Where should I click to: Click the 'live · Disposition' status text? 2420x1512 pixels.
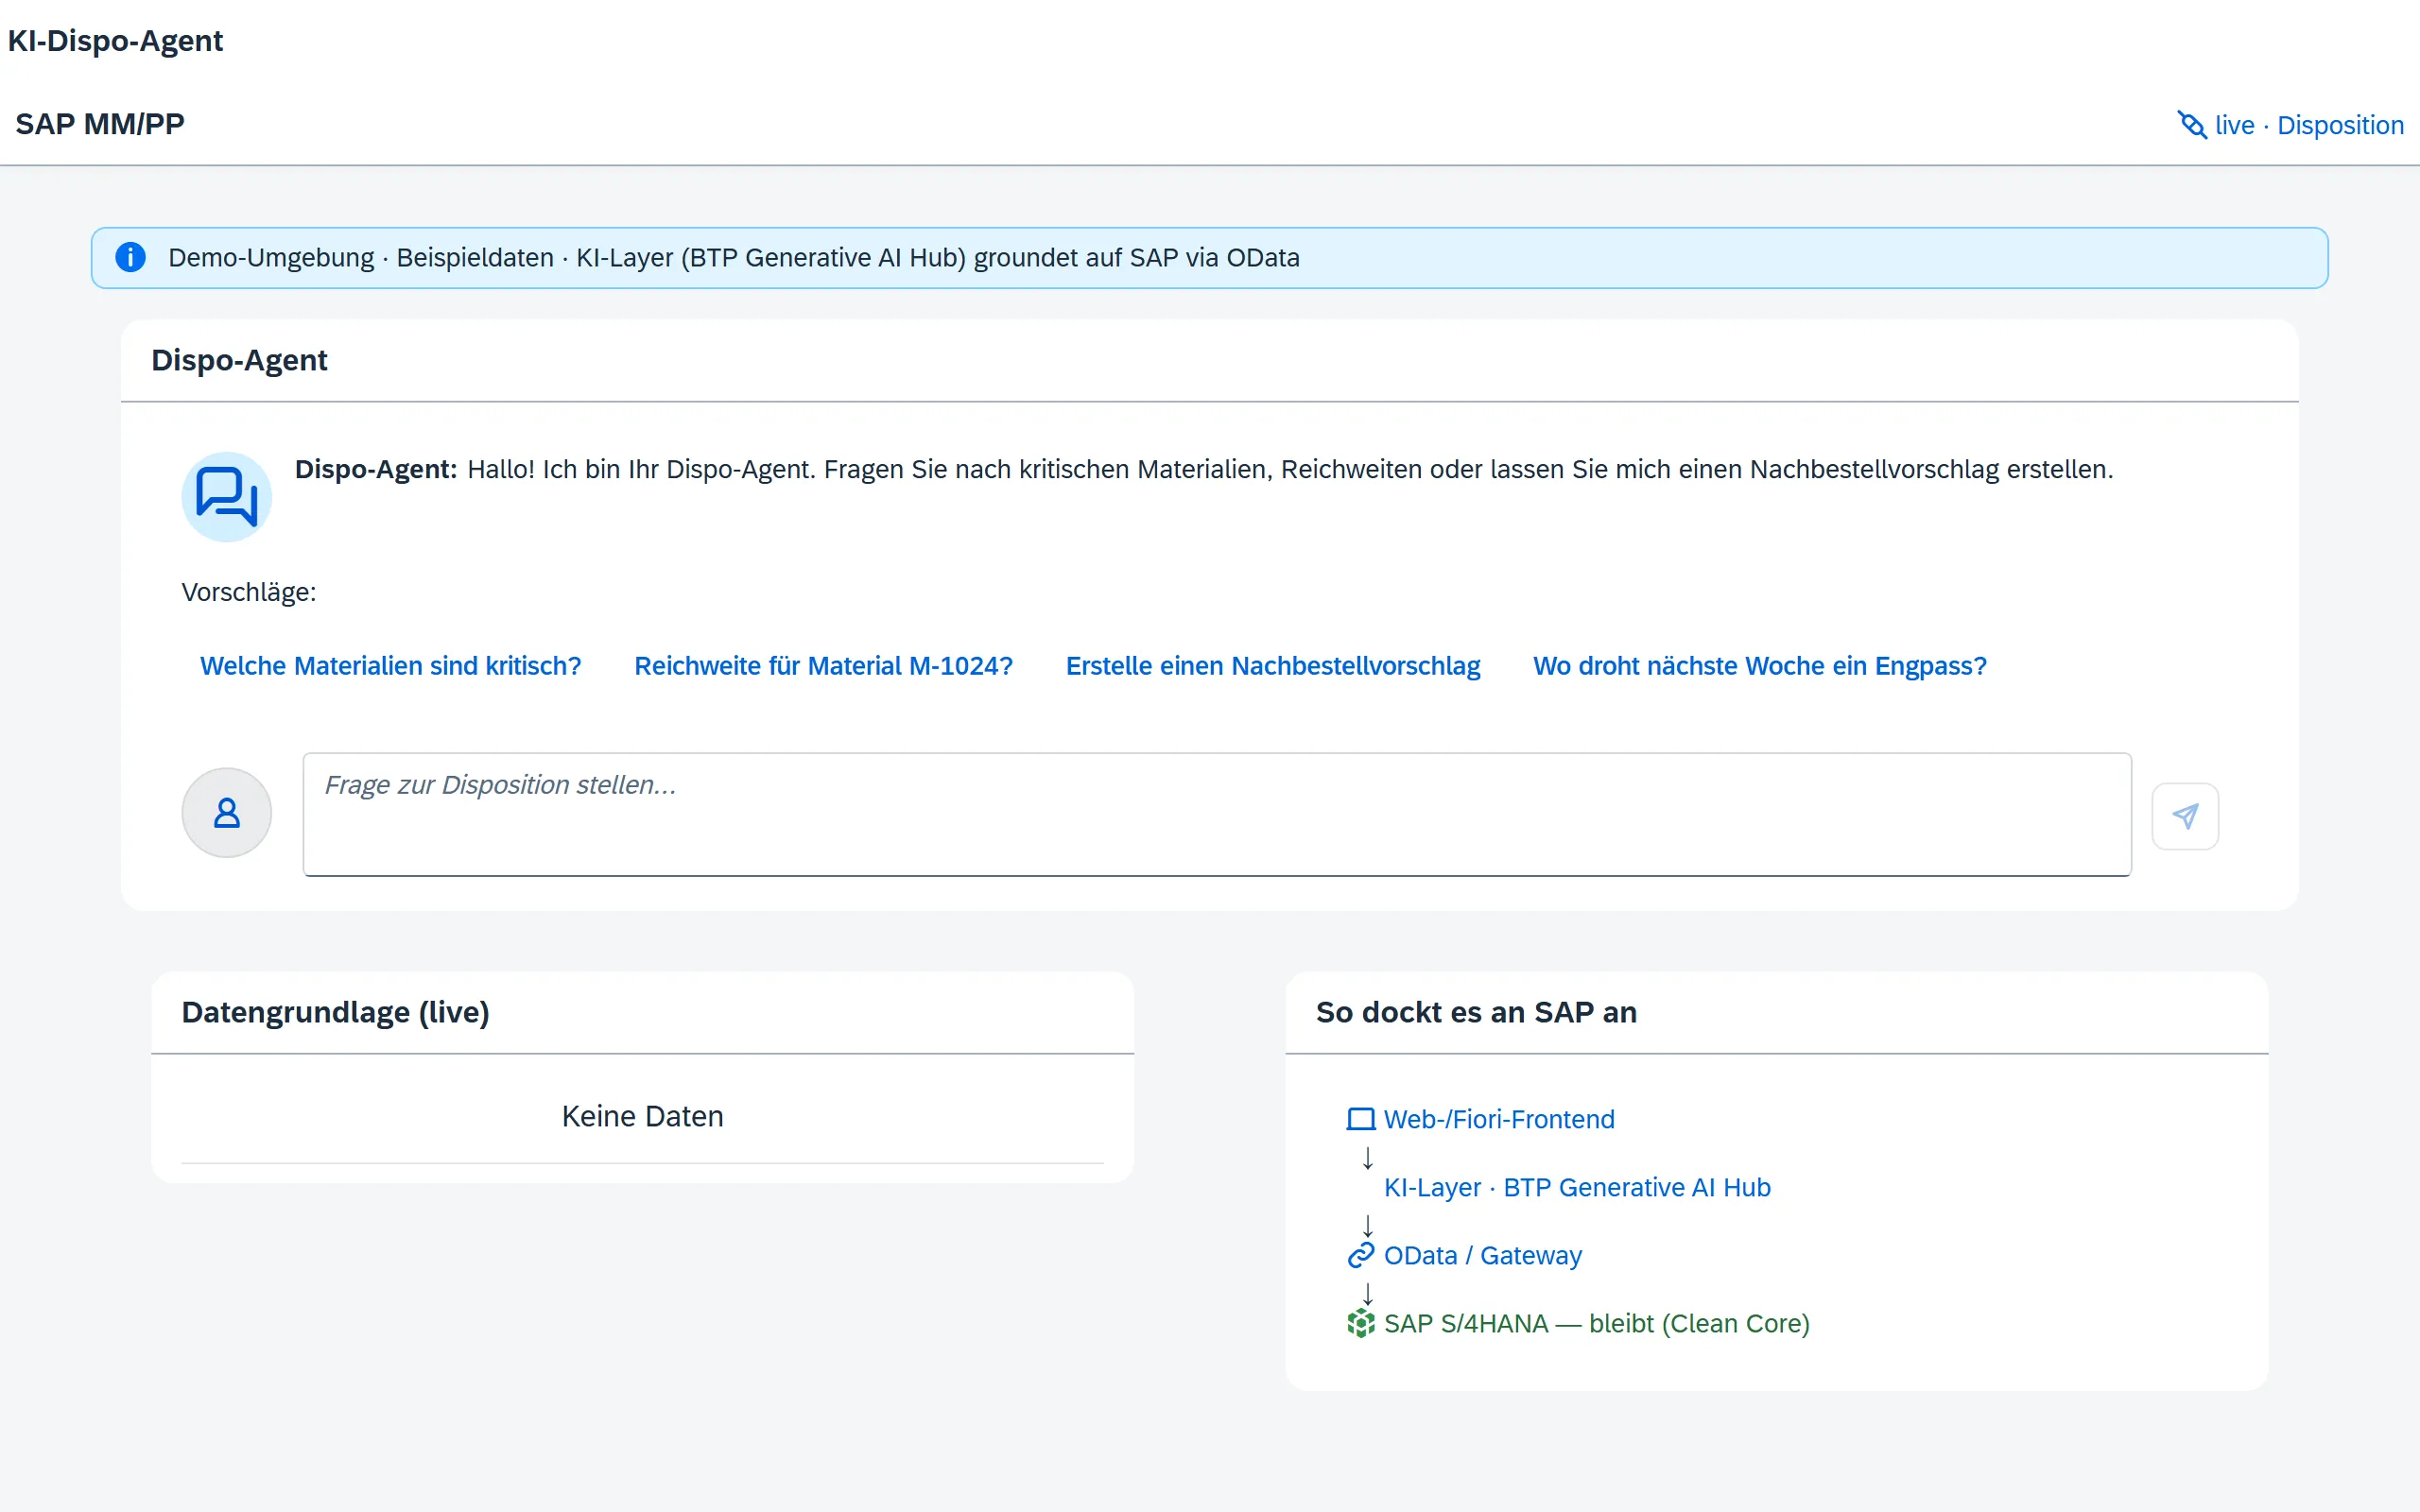[2309, 125]
